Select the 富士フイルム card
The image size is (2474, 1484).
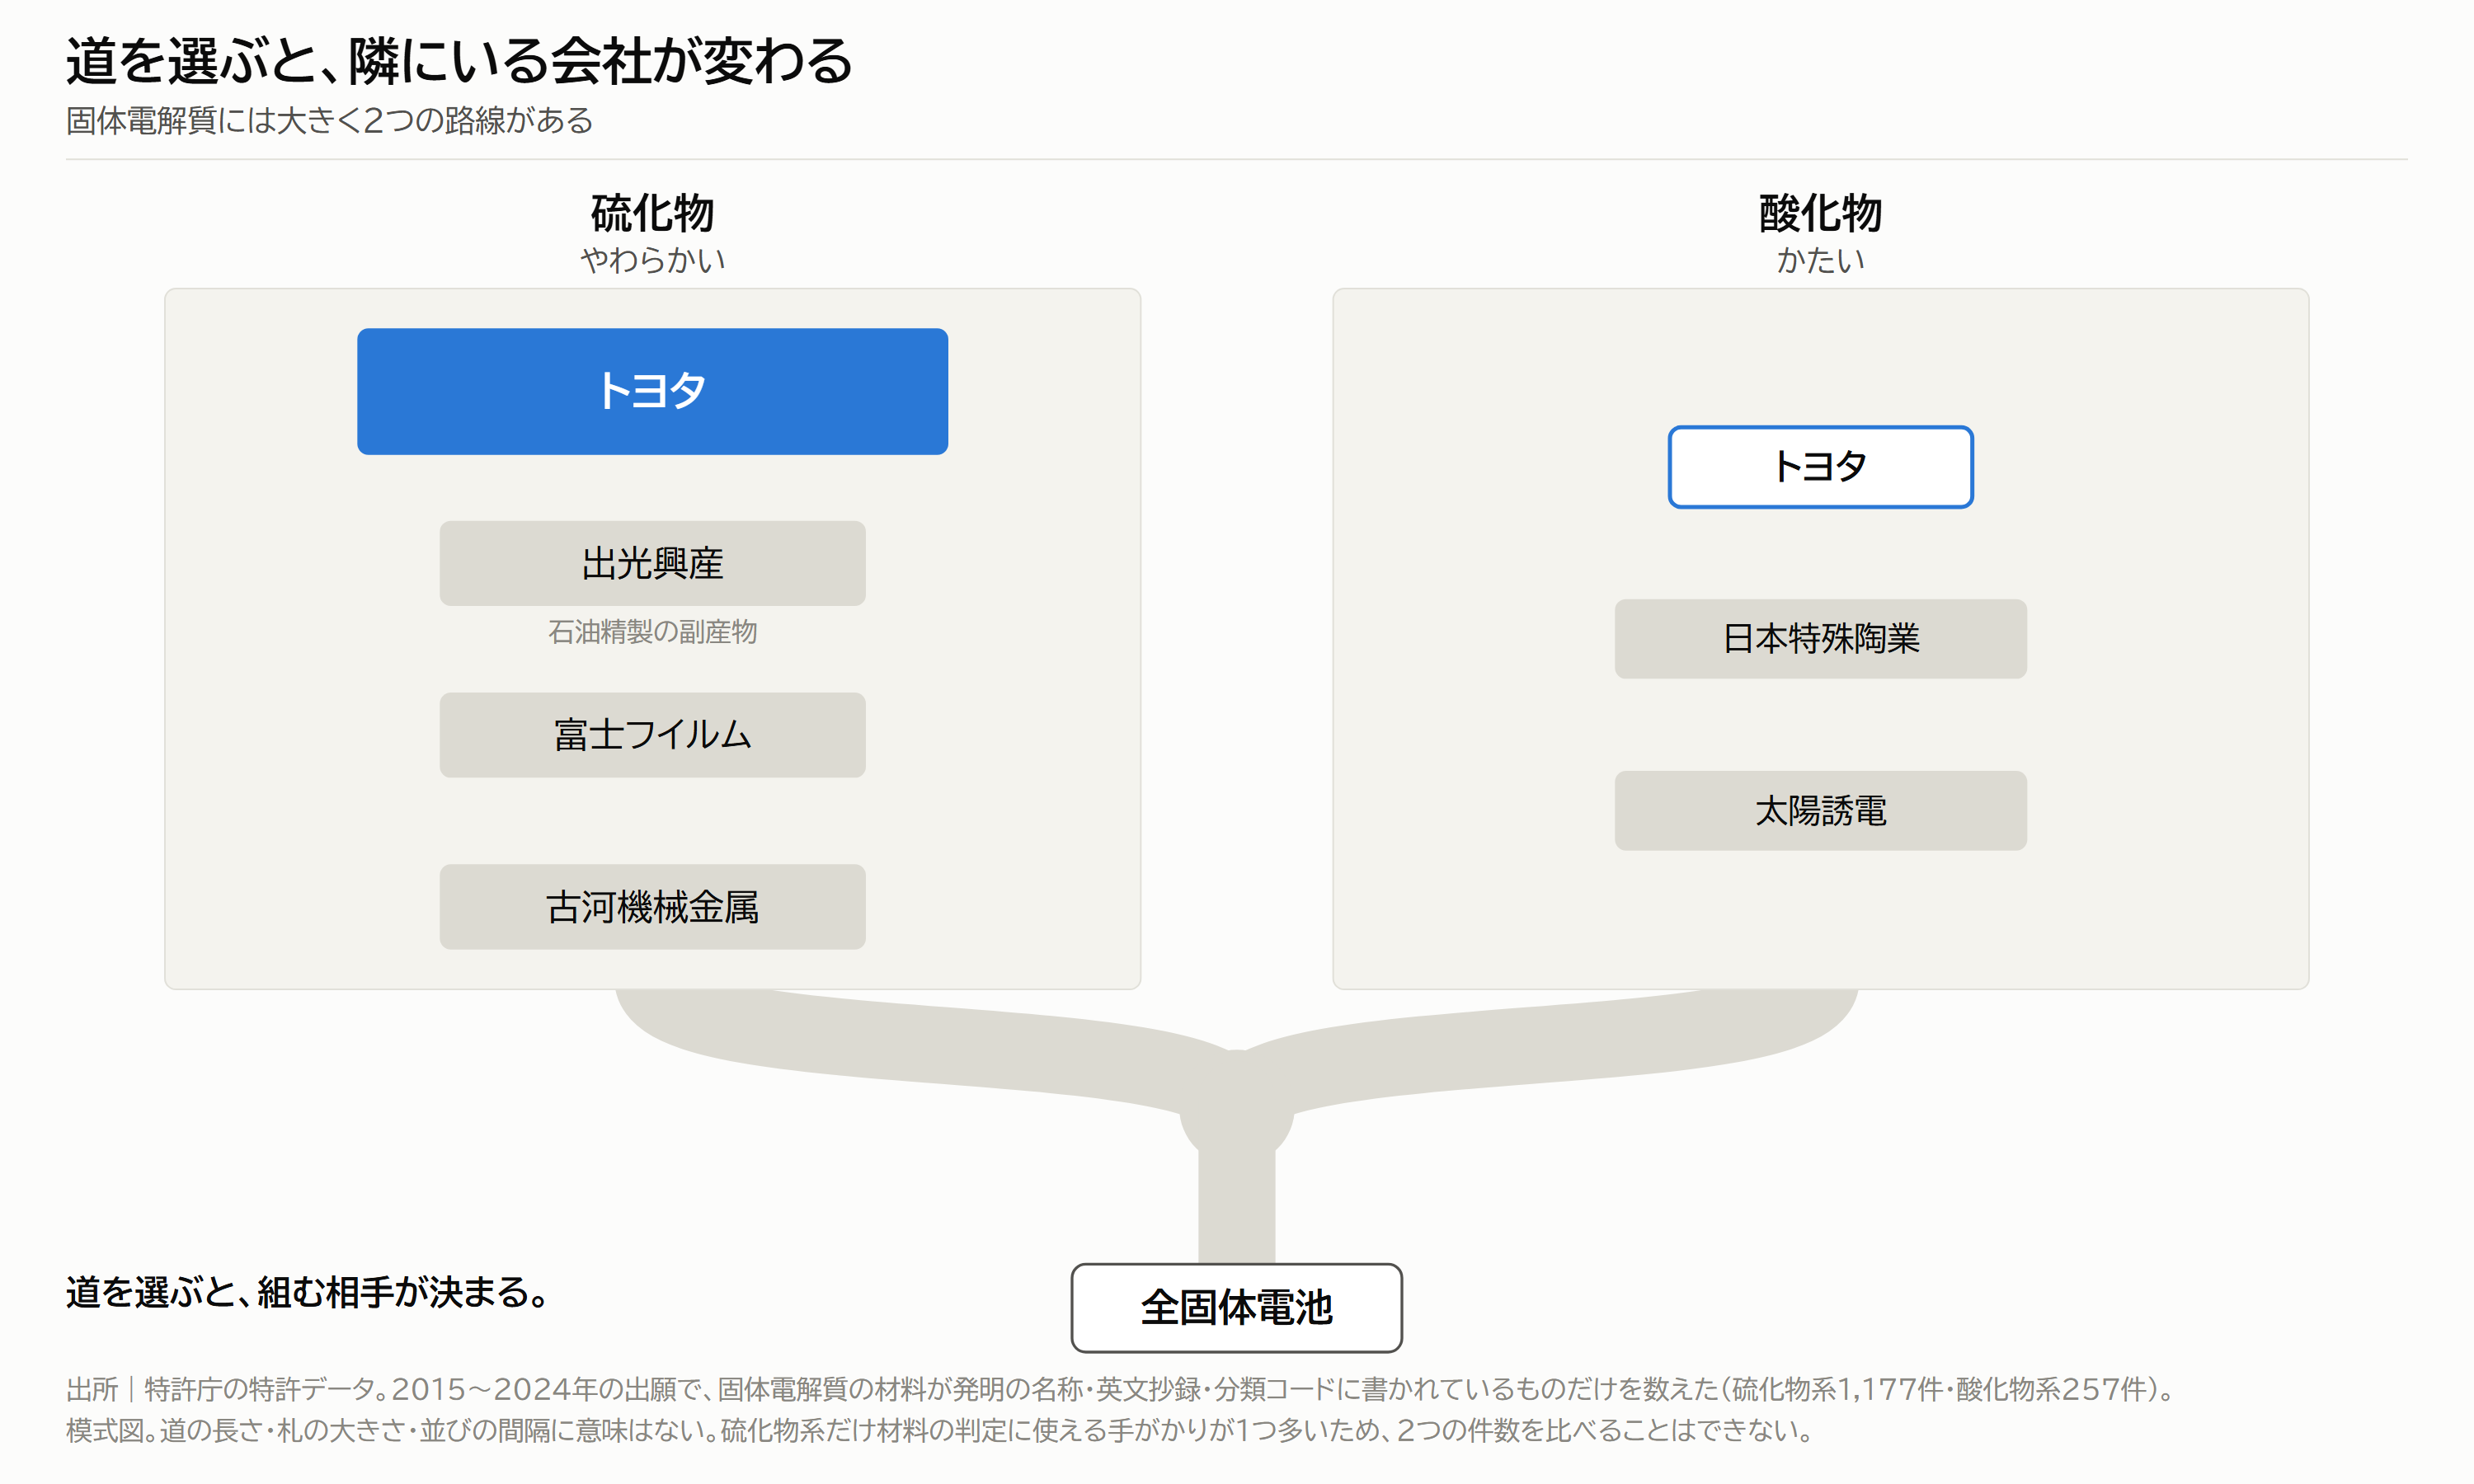652,735
